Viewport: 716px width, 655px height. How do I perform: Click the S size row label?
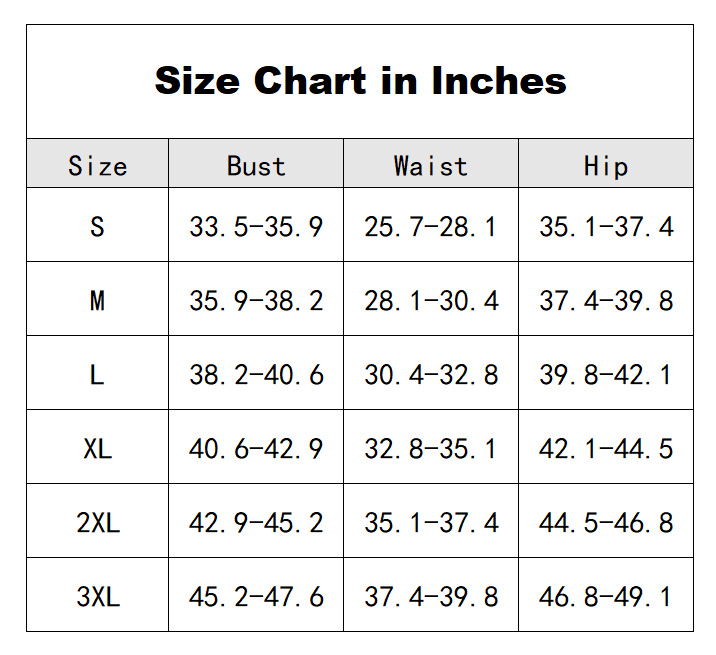[x=98, y=225]
